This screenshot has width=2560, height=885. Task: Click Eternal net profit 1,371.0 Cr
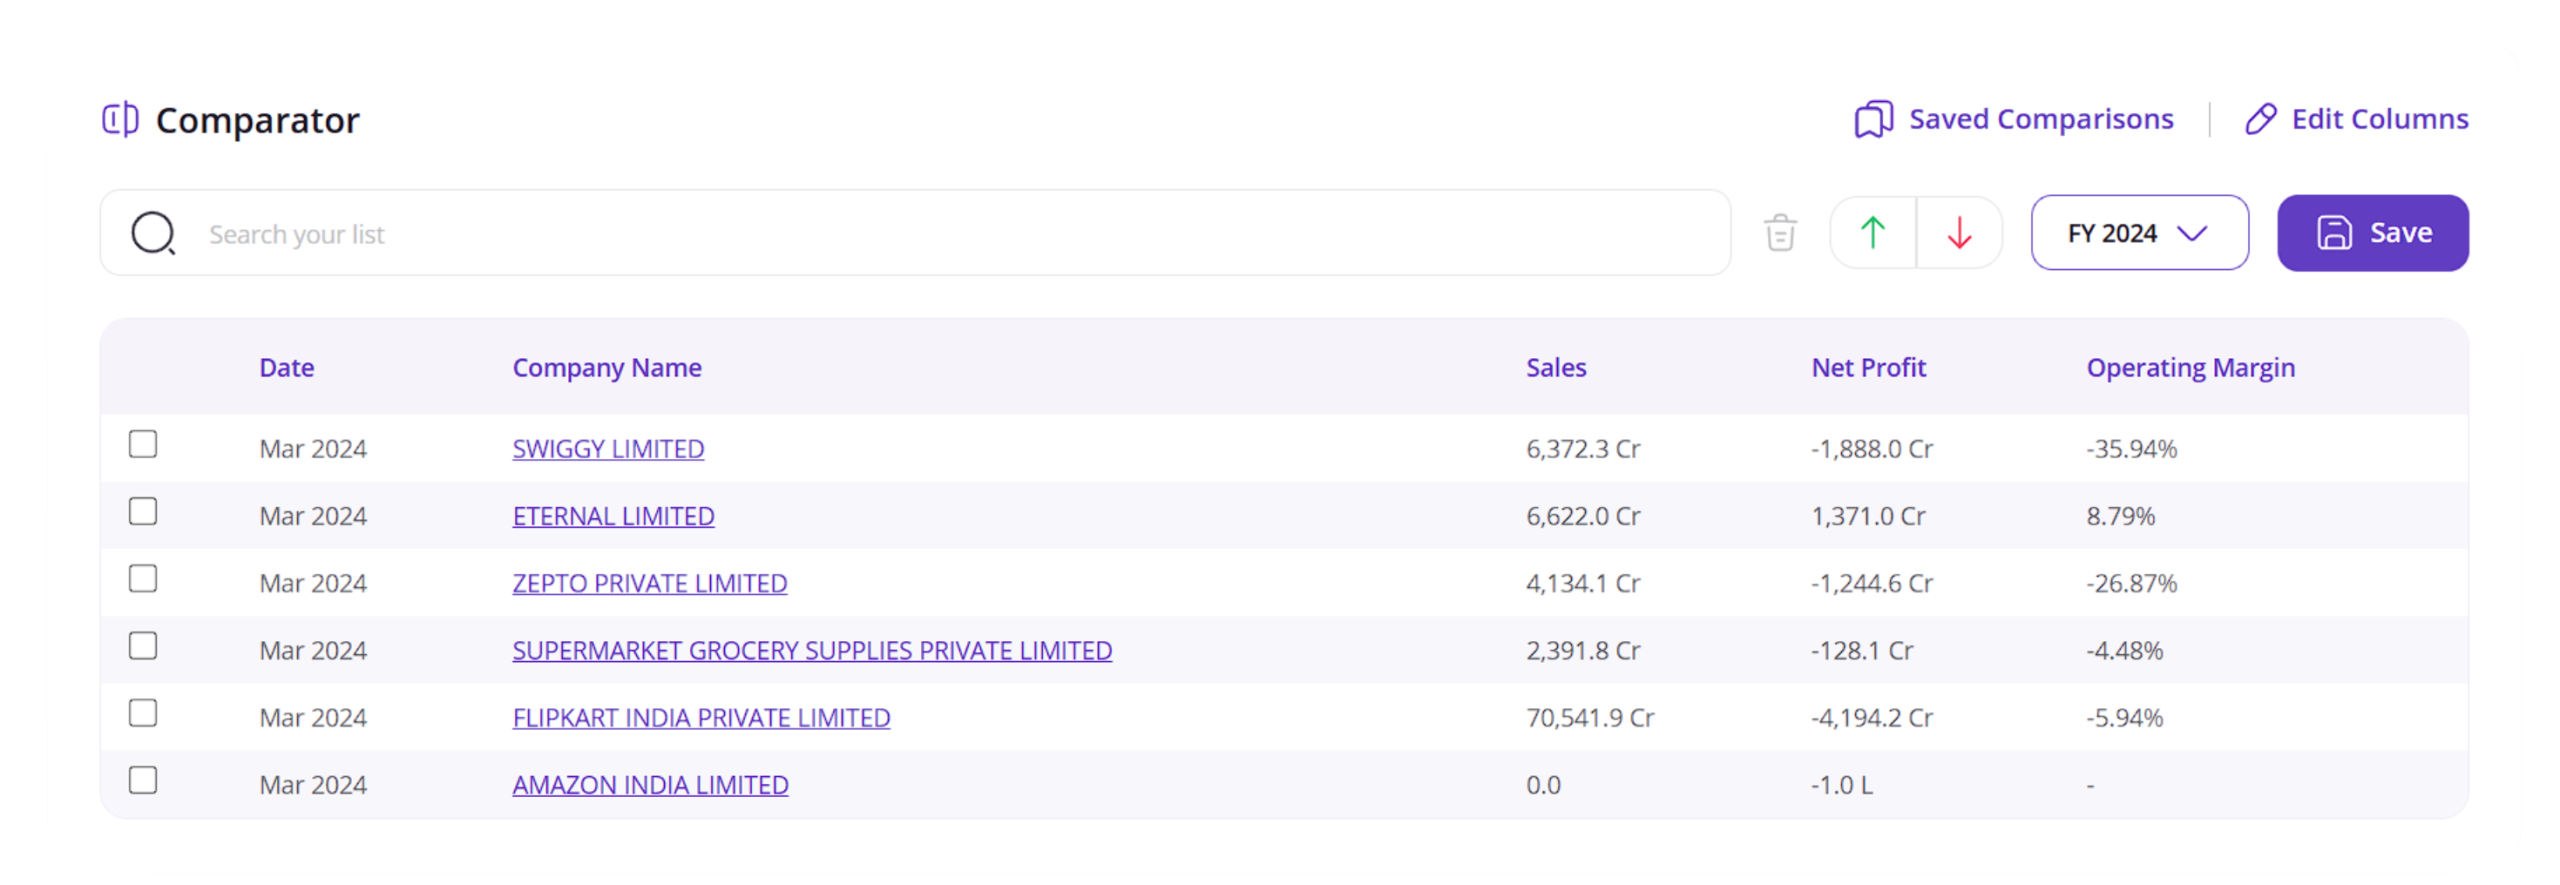(x=1867, y=516)
